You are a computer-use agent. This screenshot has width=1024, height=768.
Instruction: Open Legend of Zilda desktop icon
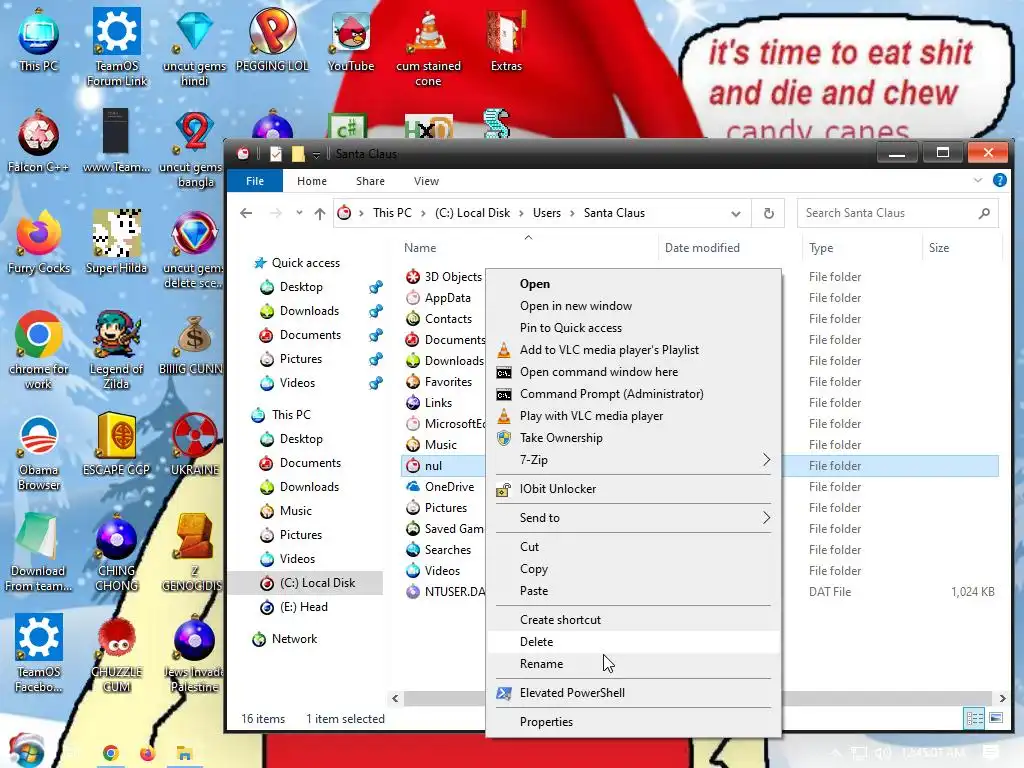tap(116, 351)
